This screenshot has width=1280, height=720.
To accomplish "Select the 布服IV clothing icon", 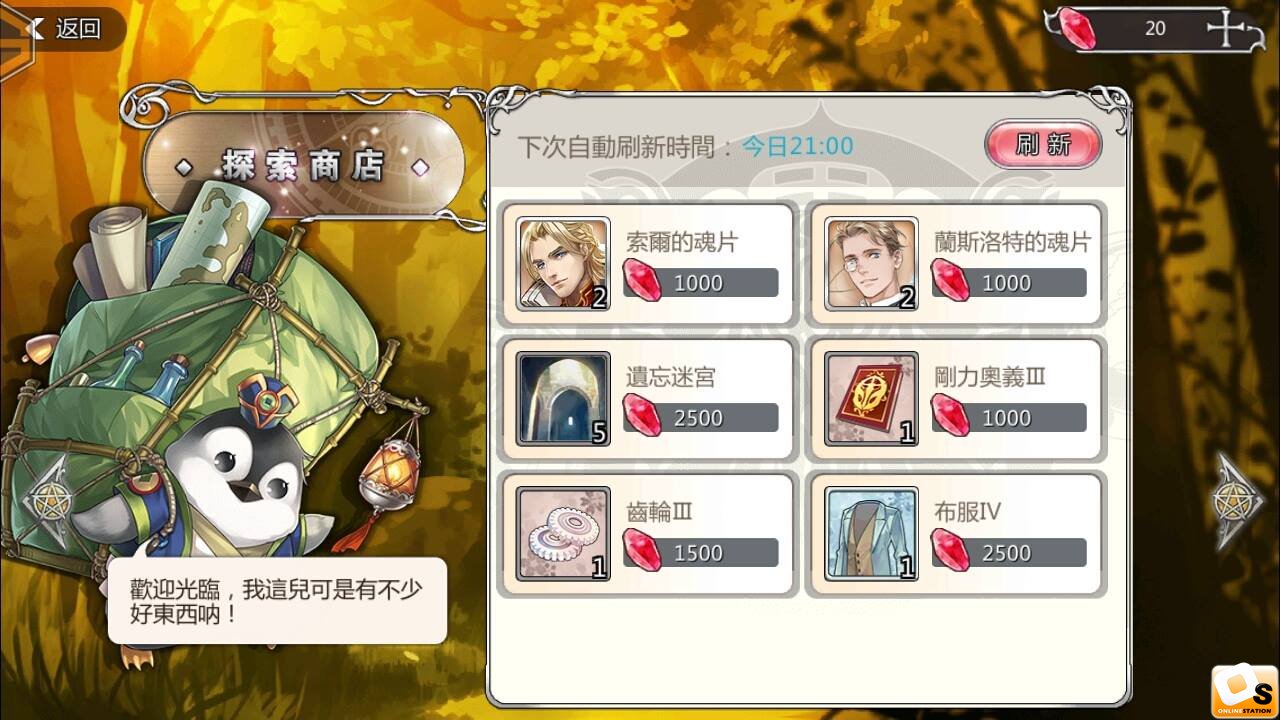I will pyautogui.click(x=871, y=534).
